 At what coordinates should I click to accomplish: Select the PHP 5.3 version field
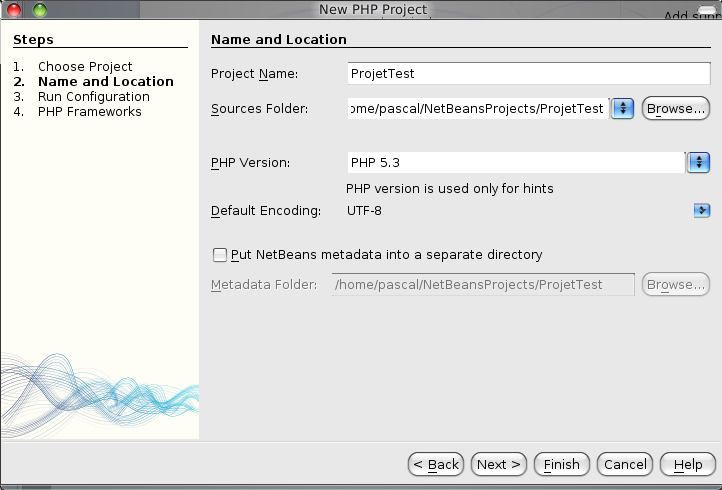[516, 163]
